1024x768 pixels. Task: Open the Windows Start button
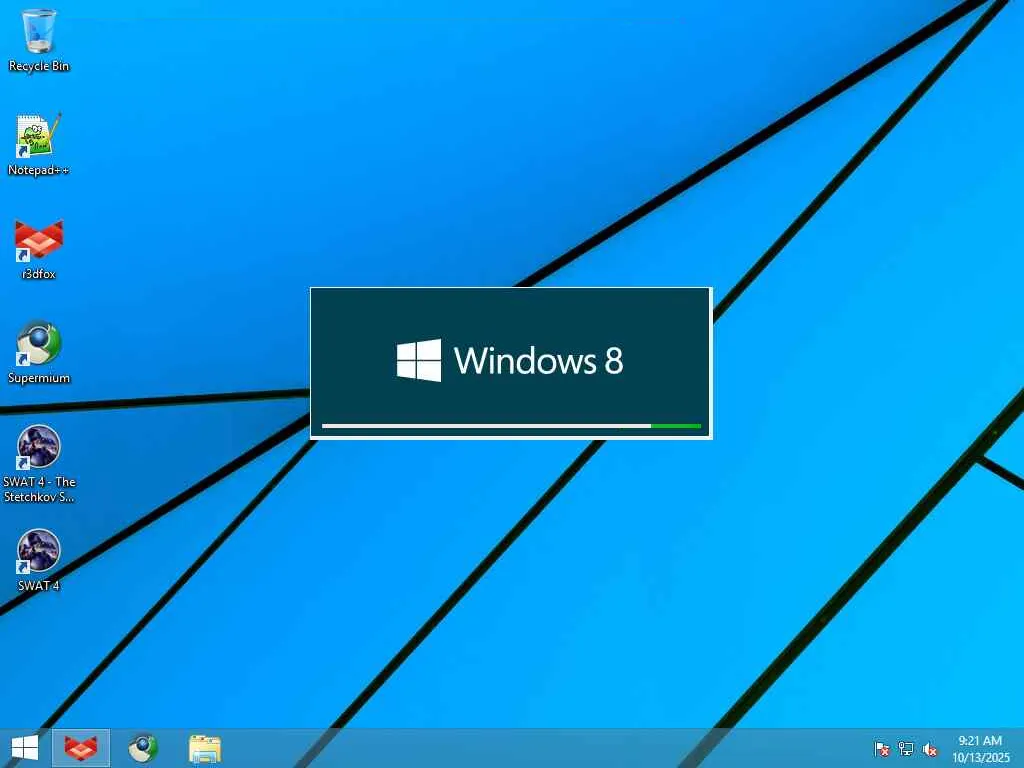click(x=25, y=748)
